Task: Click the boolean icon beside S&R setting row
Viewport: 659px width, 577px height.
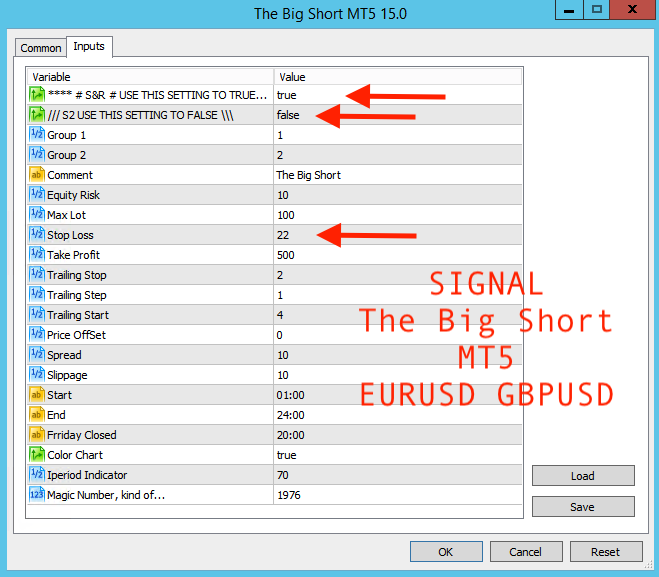Action: tap(37, 95)
